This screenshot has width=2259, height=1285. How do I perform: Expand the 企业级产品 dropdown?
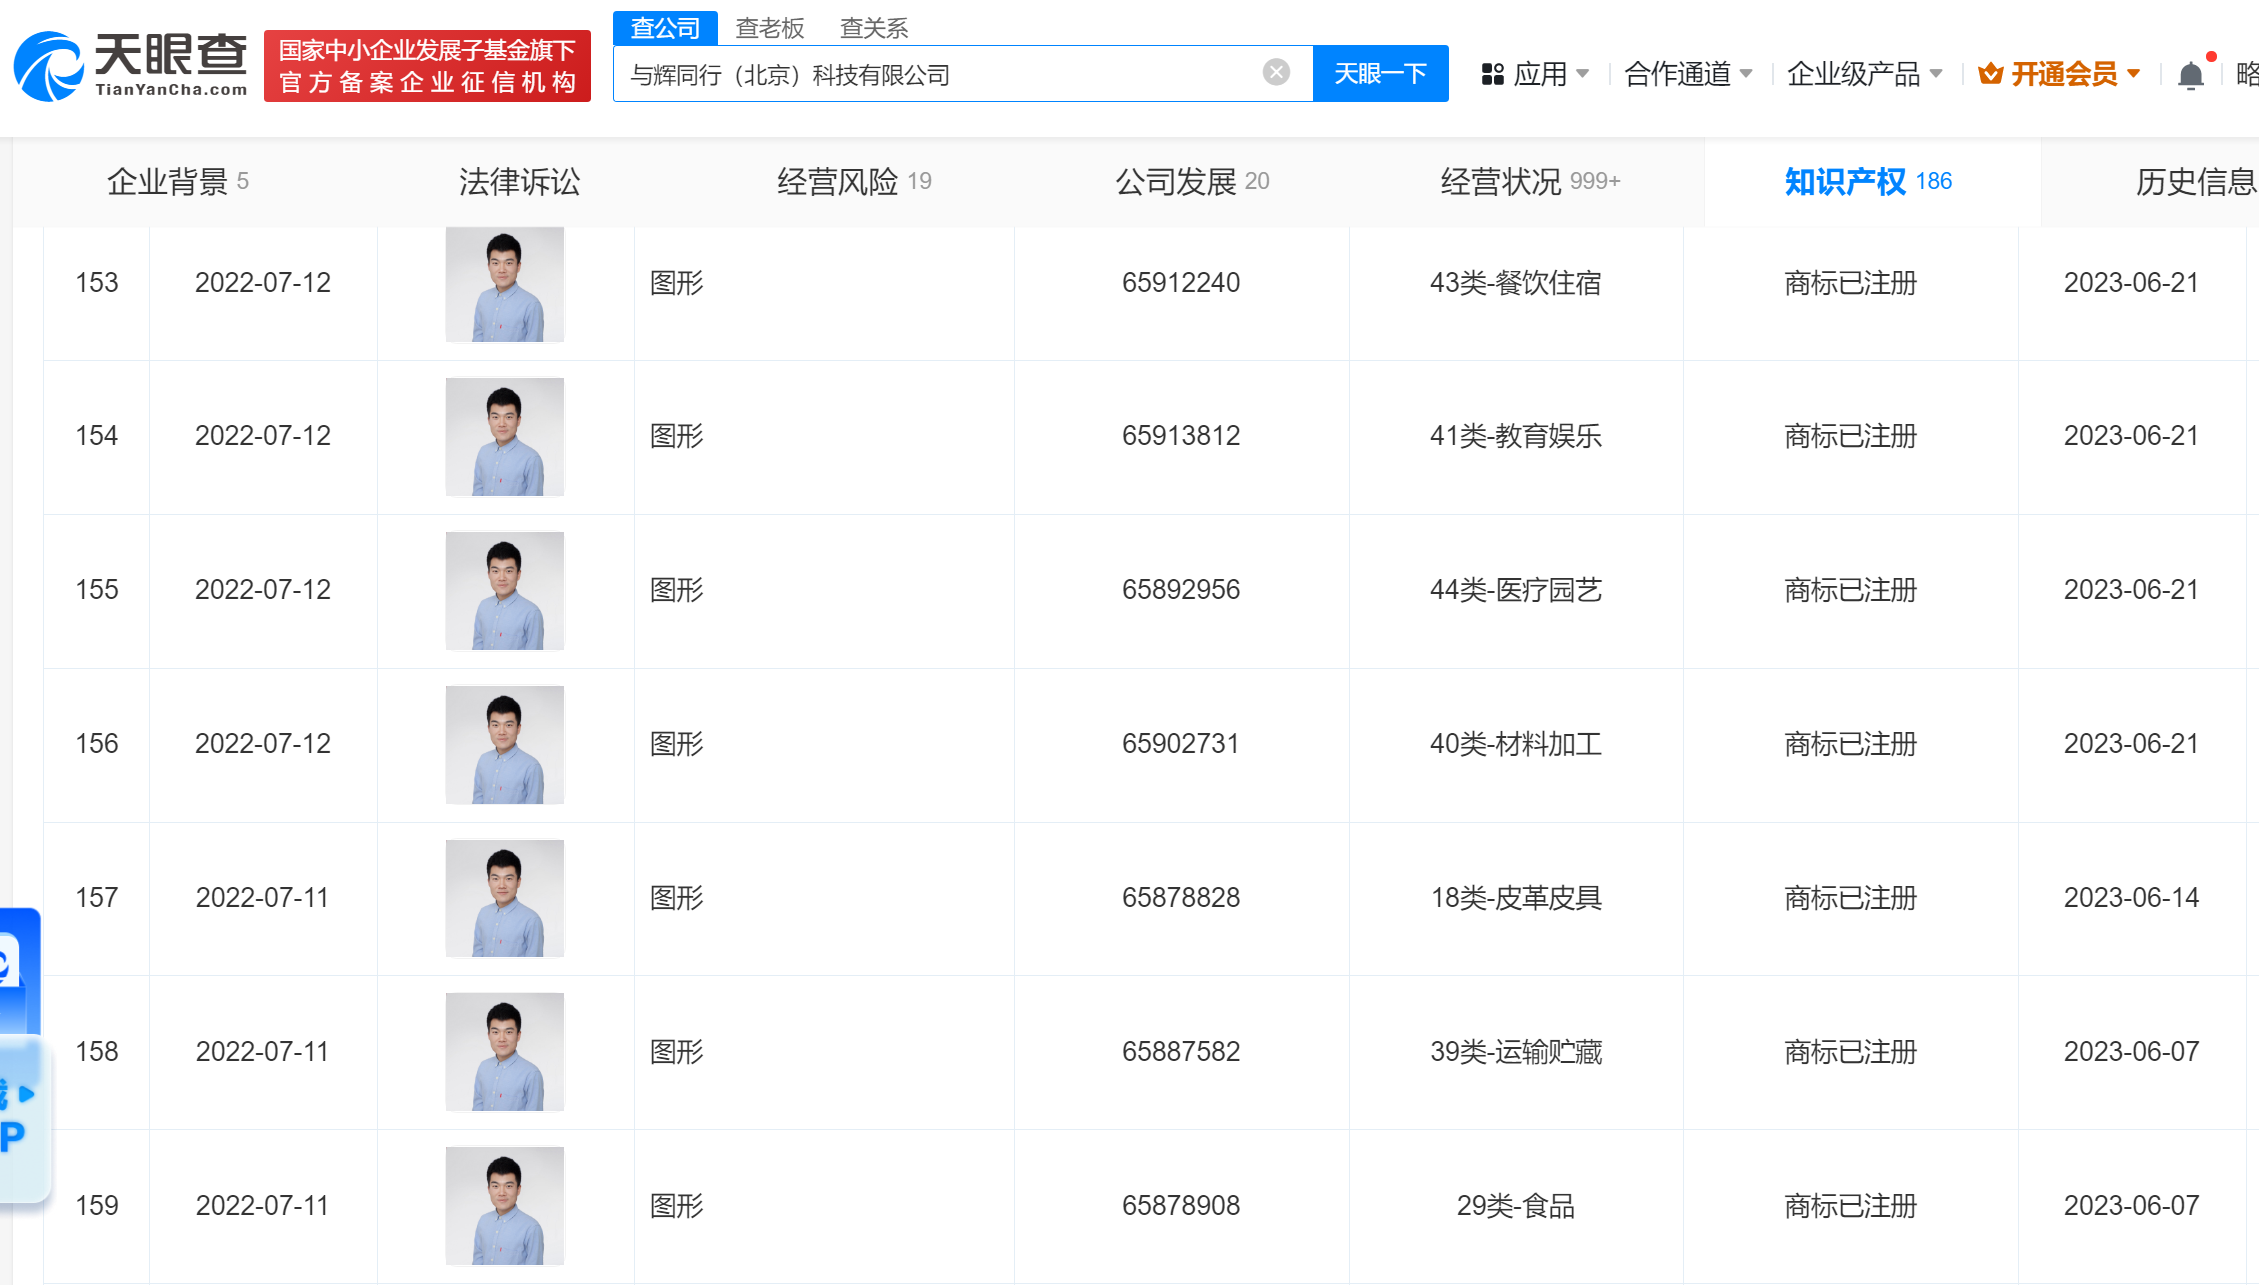tap(1864, 74)
